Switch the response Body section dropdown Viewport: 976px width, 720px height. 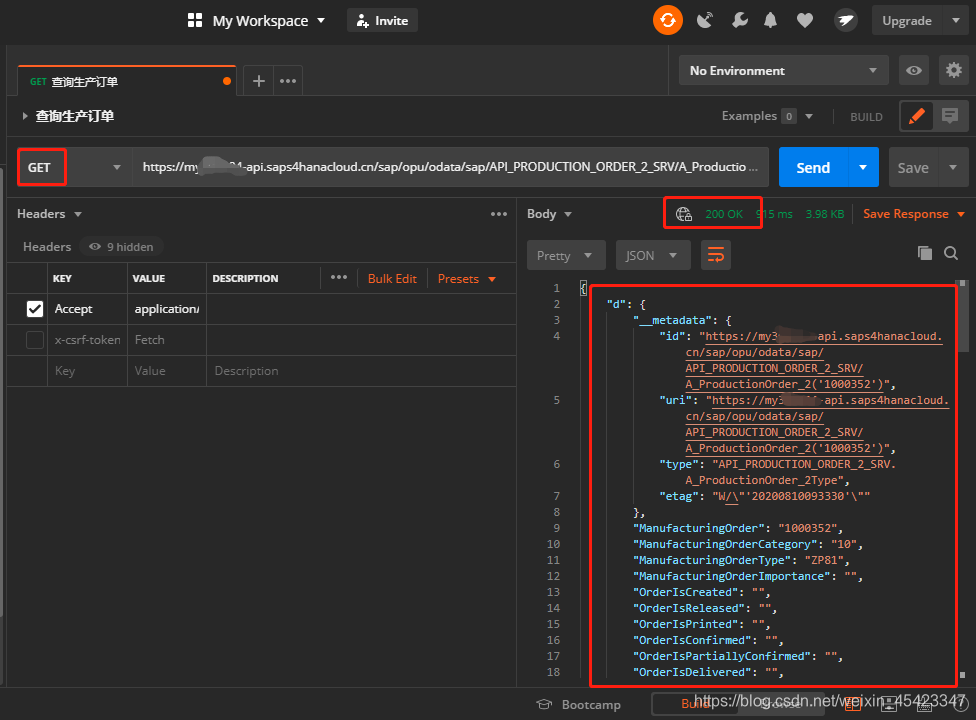(549, 214)
